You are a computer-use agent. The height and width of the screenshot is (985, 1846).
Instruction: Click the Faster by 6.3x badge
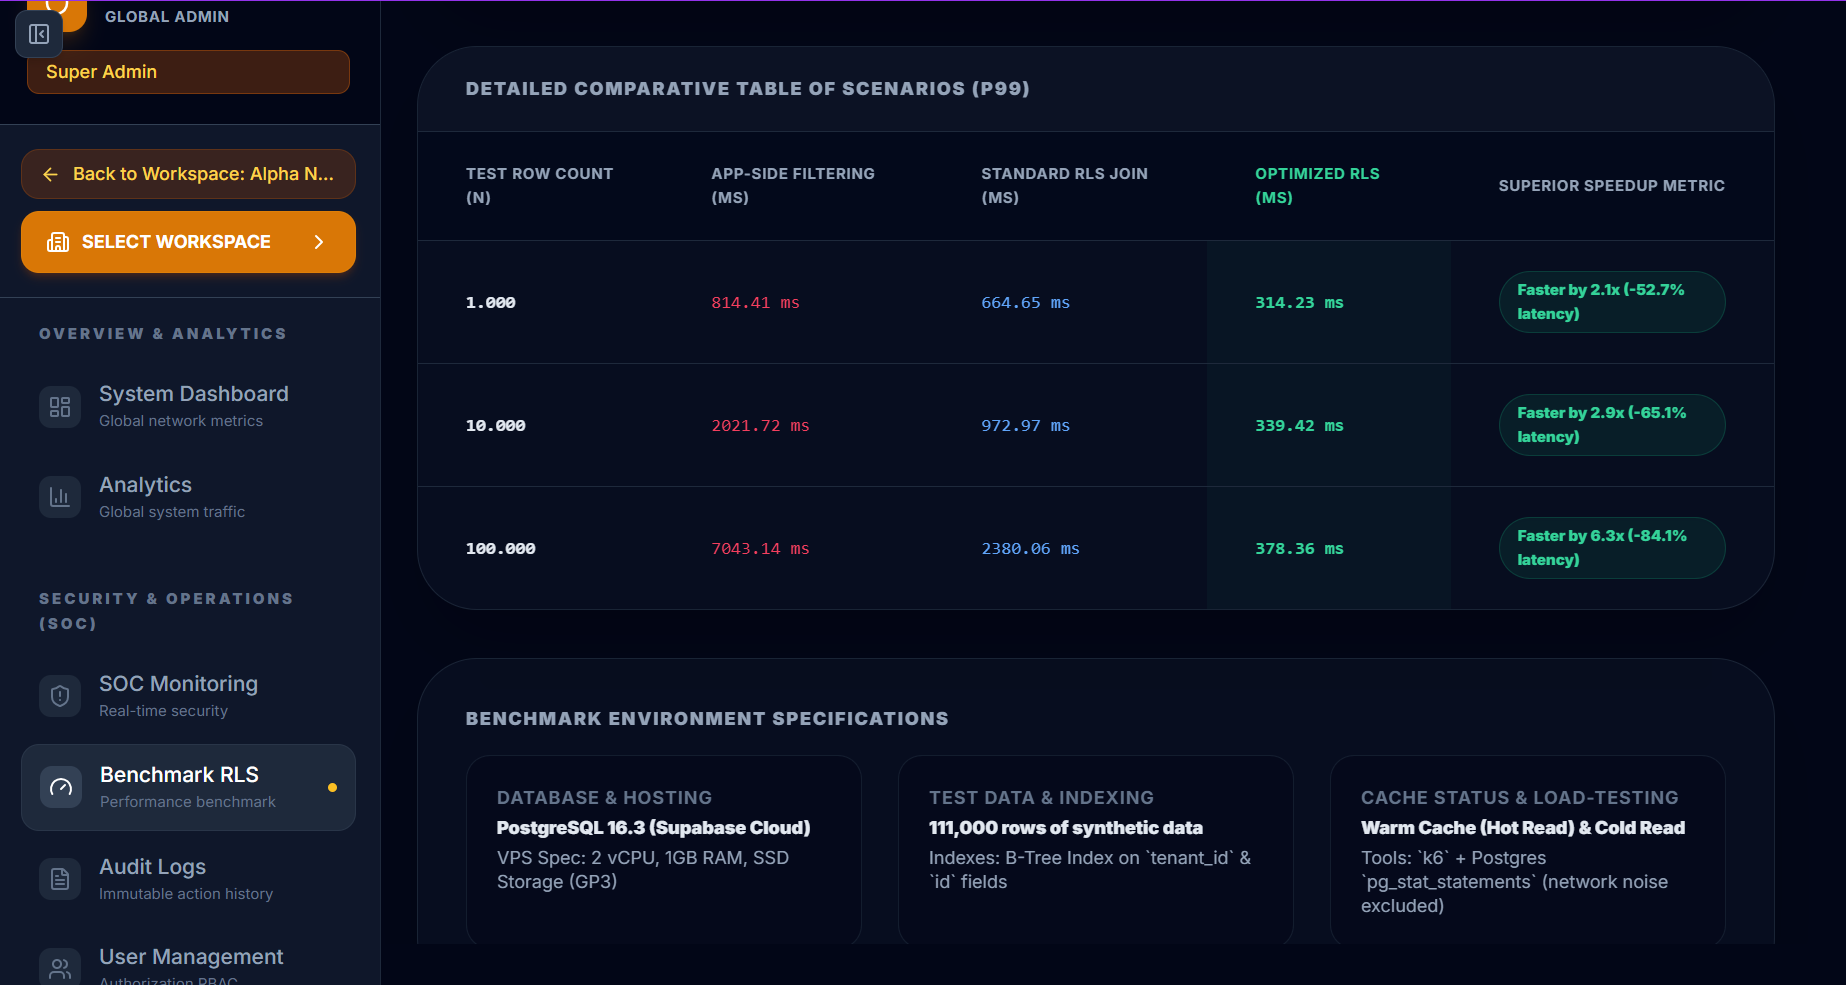tap(1611, 548)
